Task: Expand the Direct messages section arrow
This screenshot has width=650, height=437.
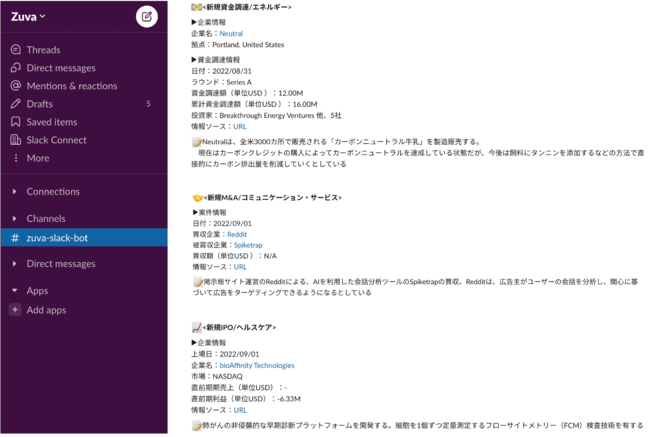Action: 15,264
